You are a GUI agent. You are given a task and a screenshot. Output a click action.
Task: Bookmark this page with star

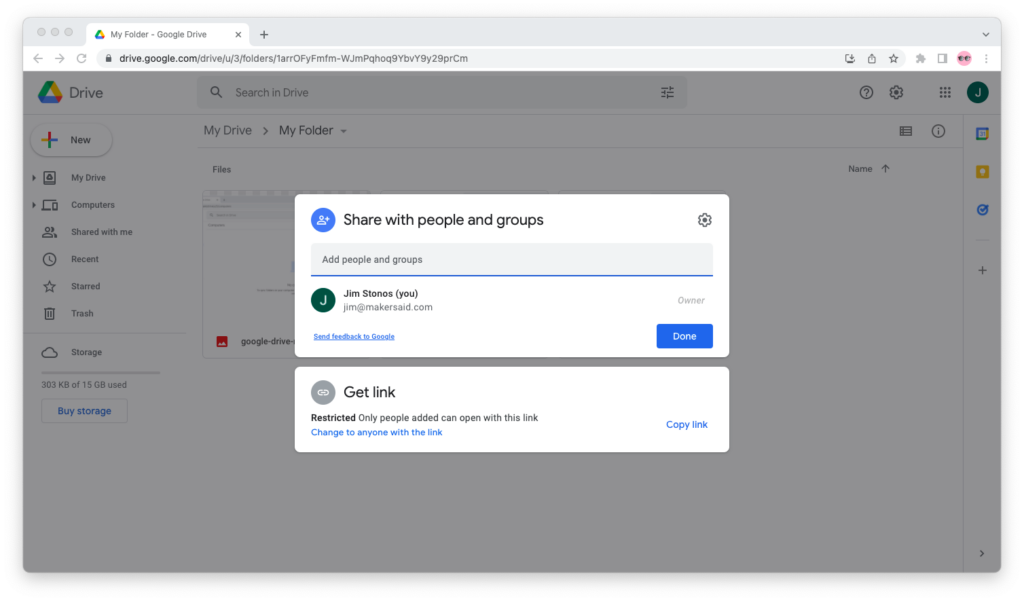[893, 58]
